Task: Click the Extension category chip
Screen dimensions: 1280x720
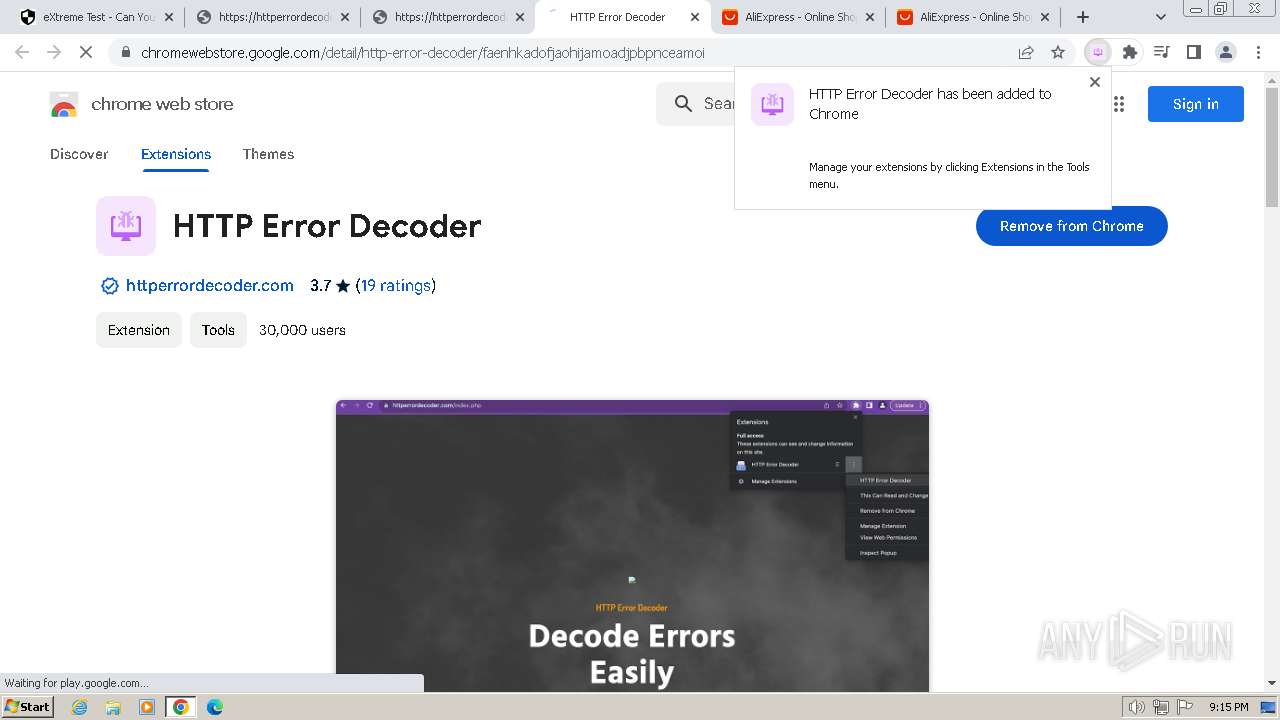Action: (x=139, y=330)
